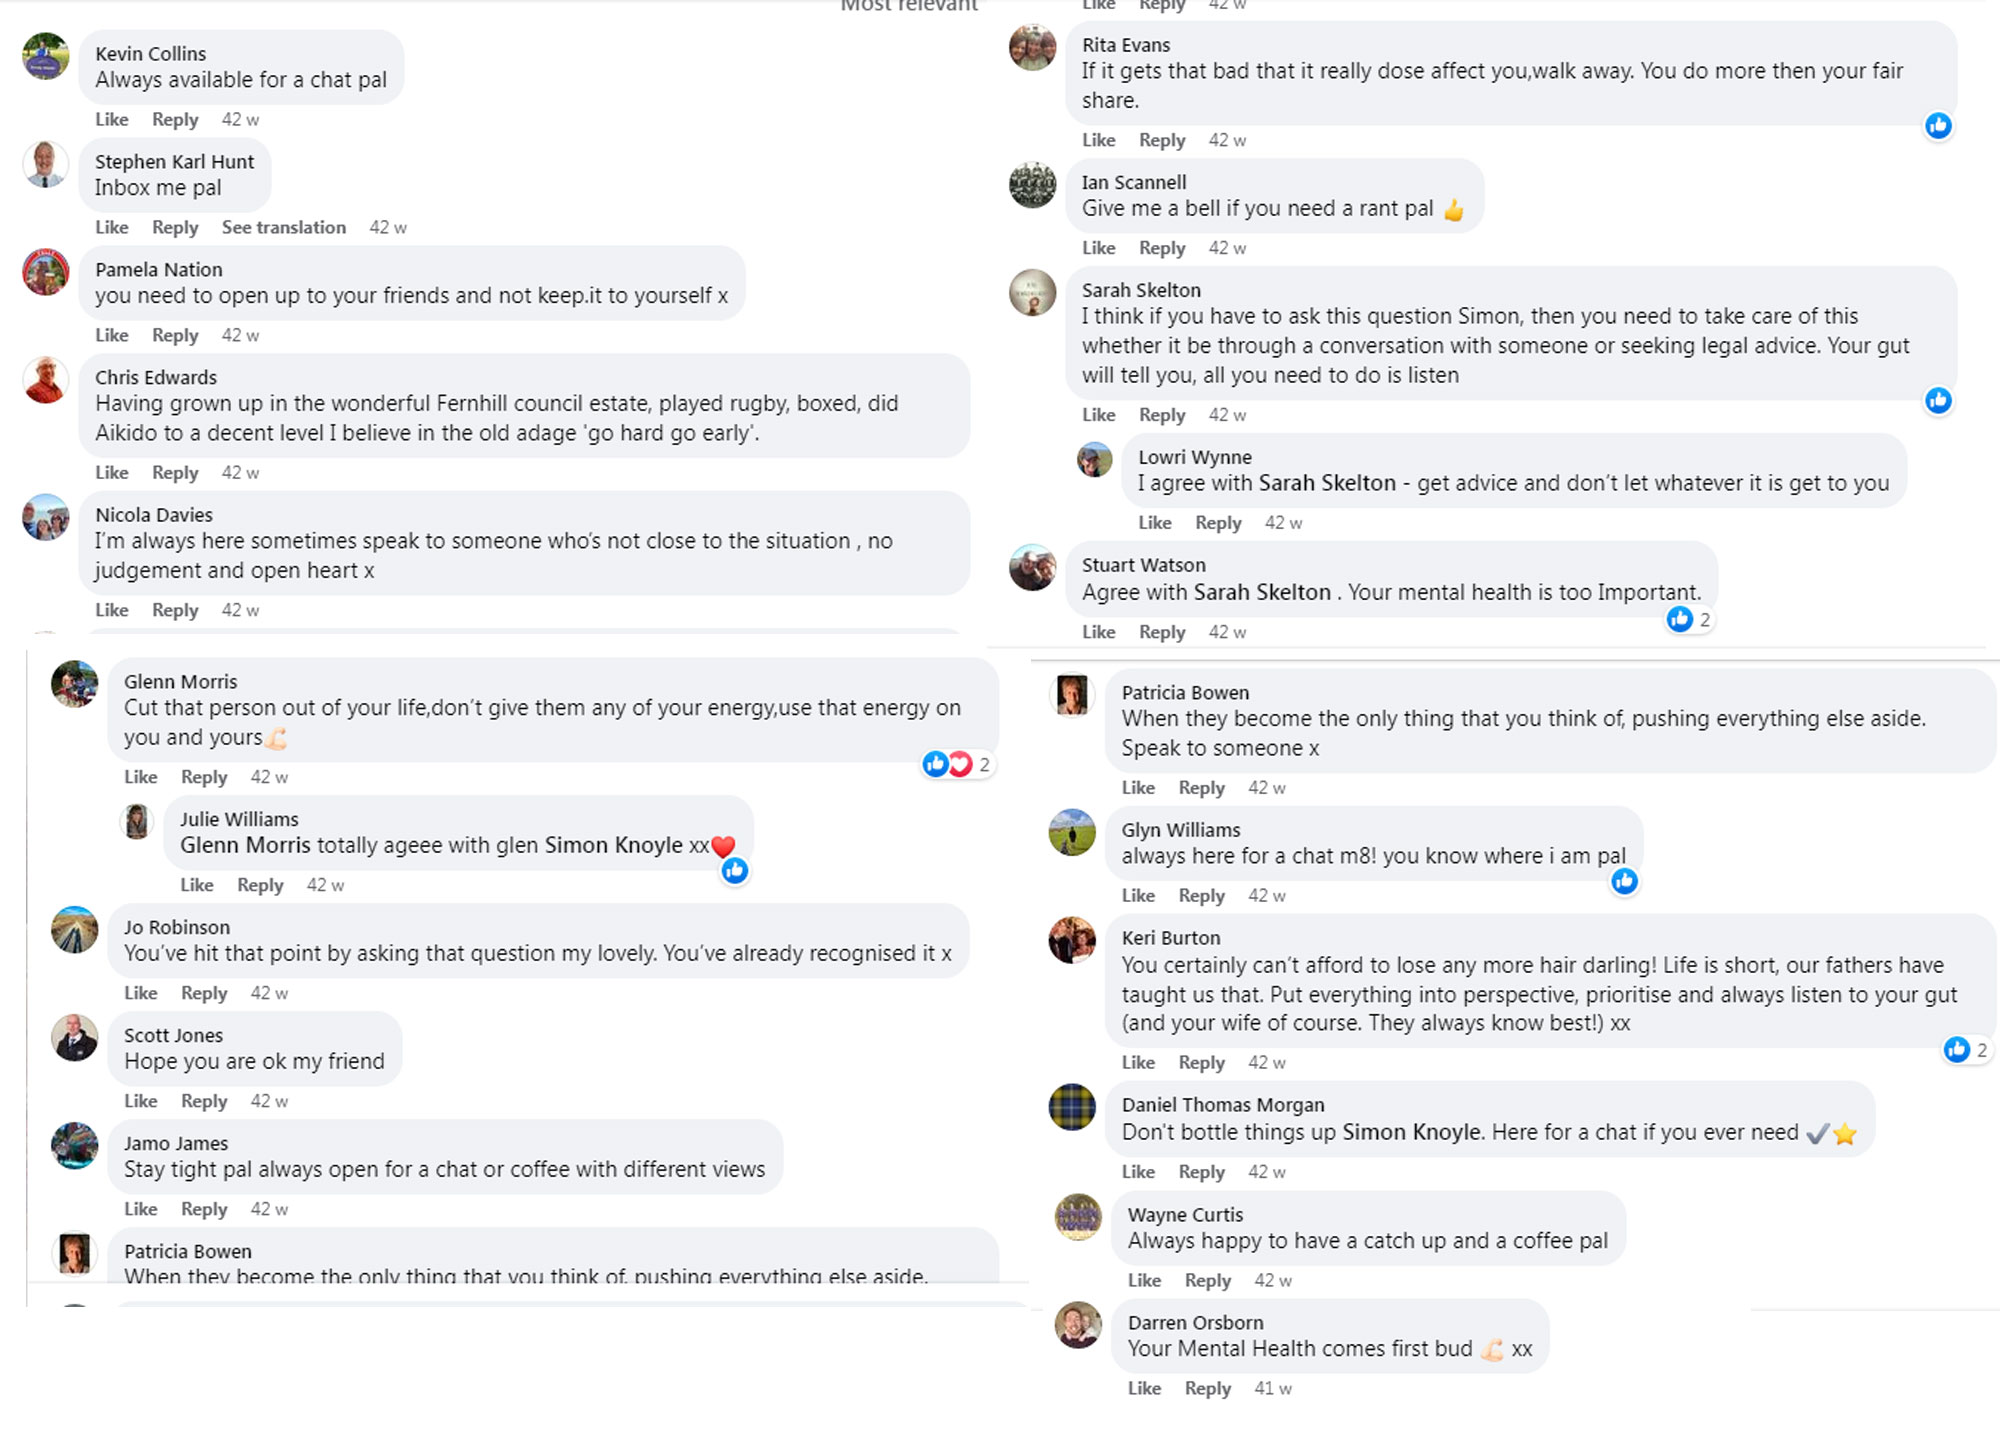Click the 42 w timestamp under Scott Jones' comment
This screenshot has height=1430, width=2000.
(x=269, y=1101)
